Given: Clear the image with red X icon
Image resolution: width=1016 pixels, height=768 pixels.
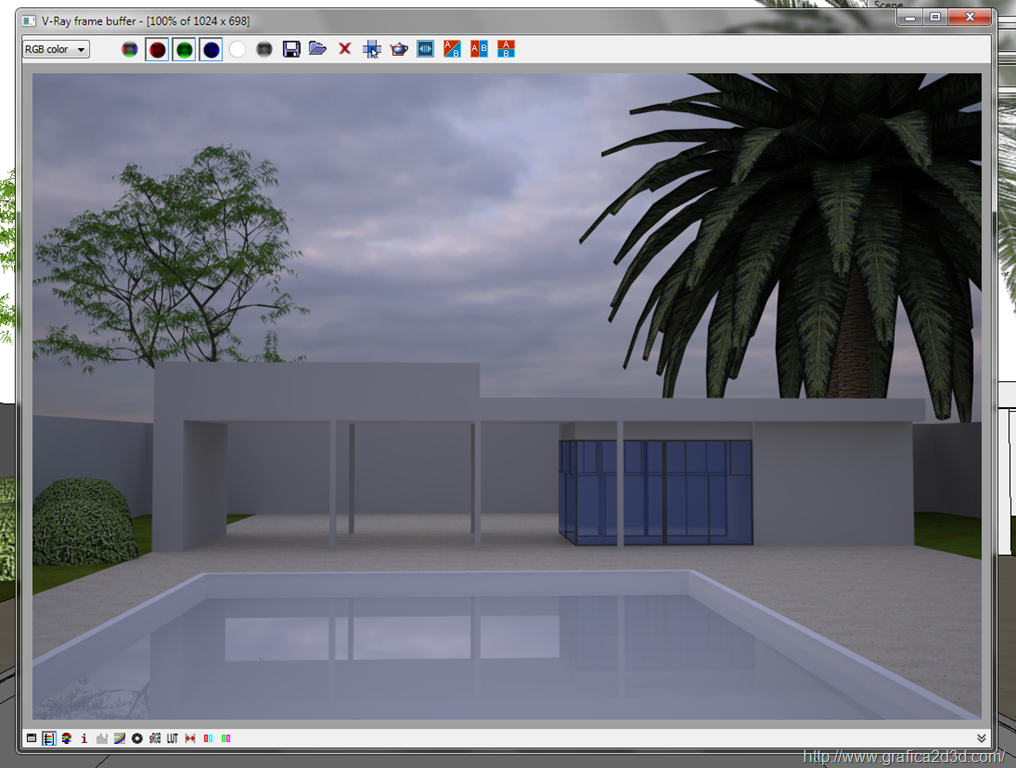Looking at the screenshot, I should pyautogui.click(x=345, y=48).
